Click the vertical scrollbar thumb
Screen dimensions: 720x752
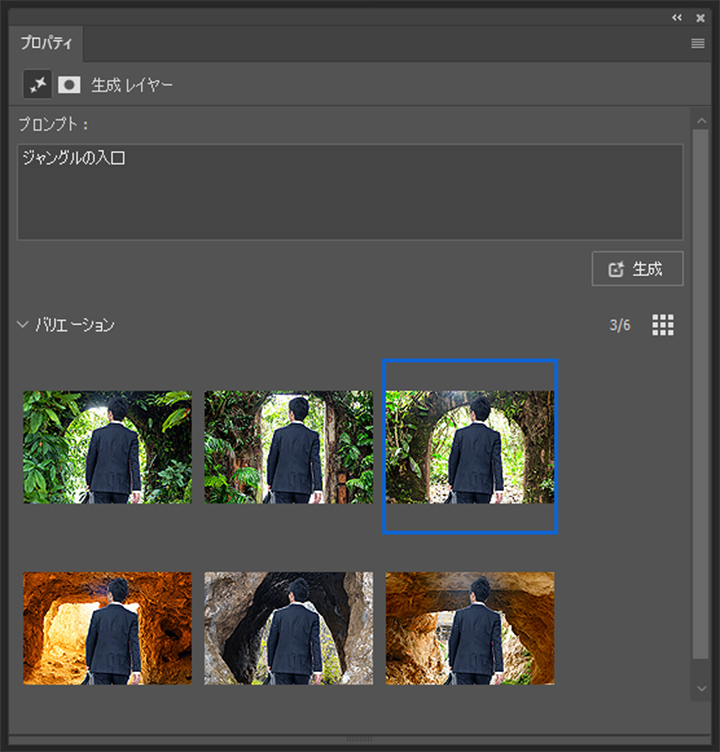click(x=701, y=394)
